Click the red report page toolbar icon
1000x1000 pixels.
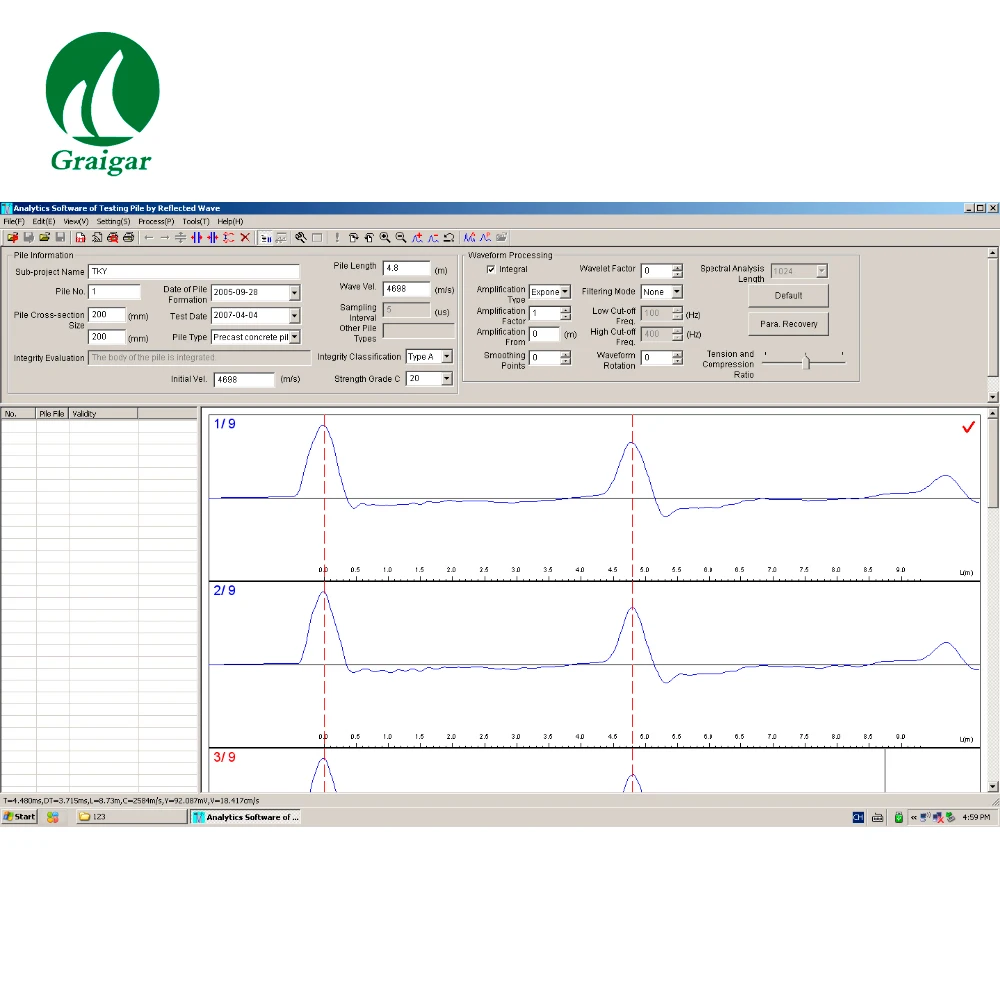click(80, 238)
